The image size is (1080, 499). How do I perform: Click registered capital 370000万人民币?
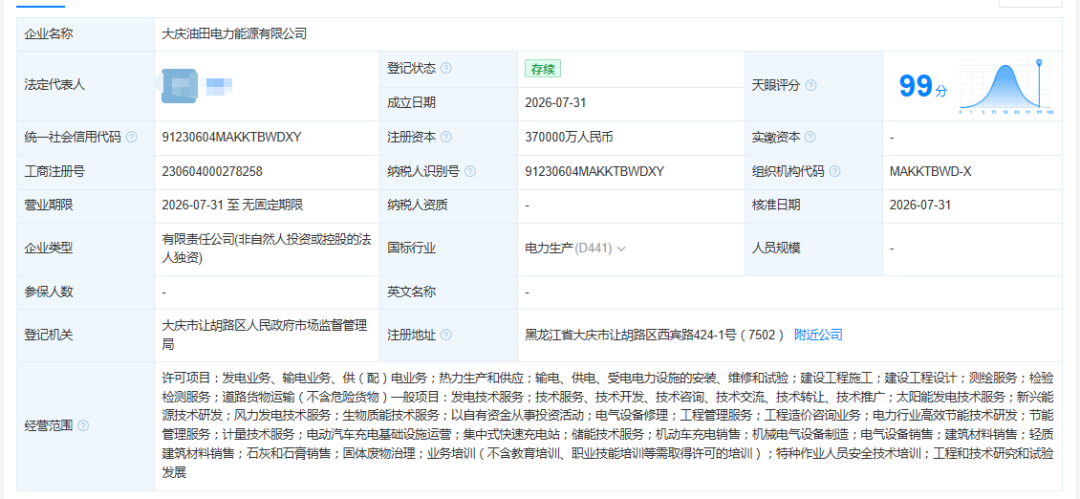tap(569, 137)
